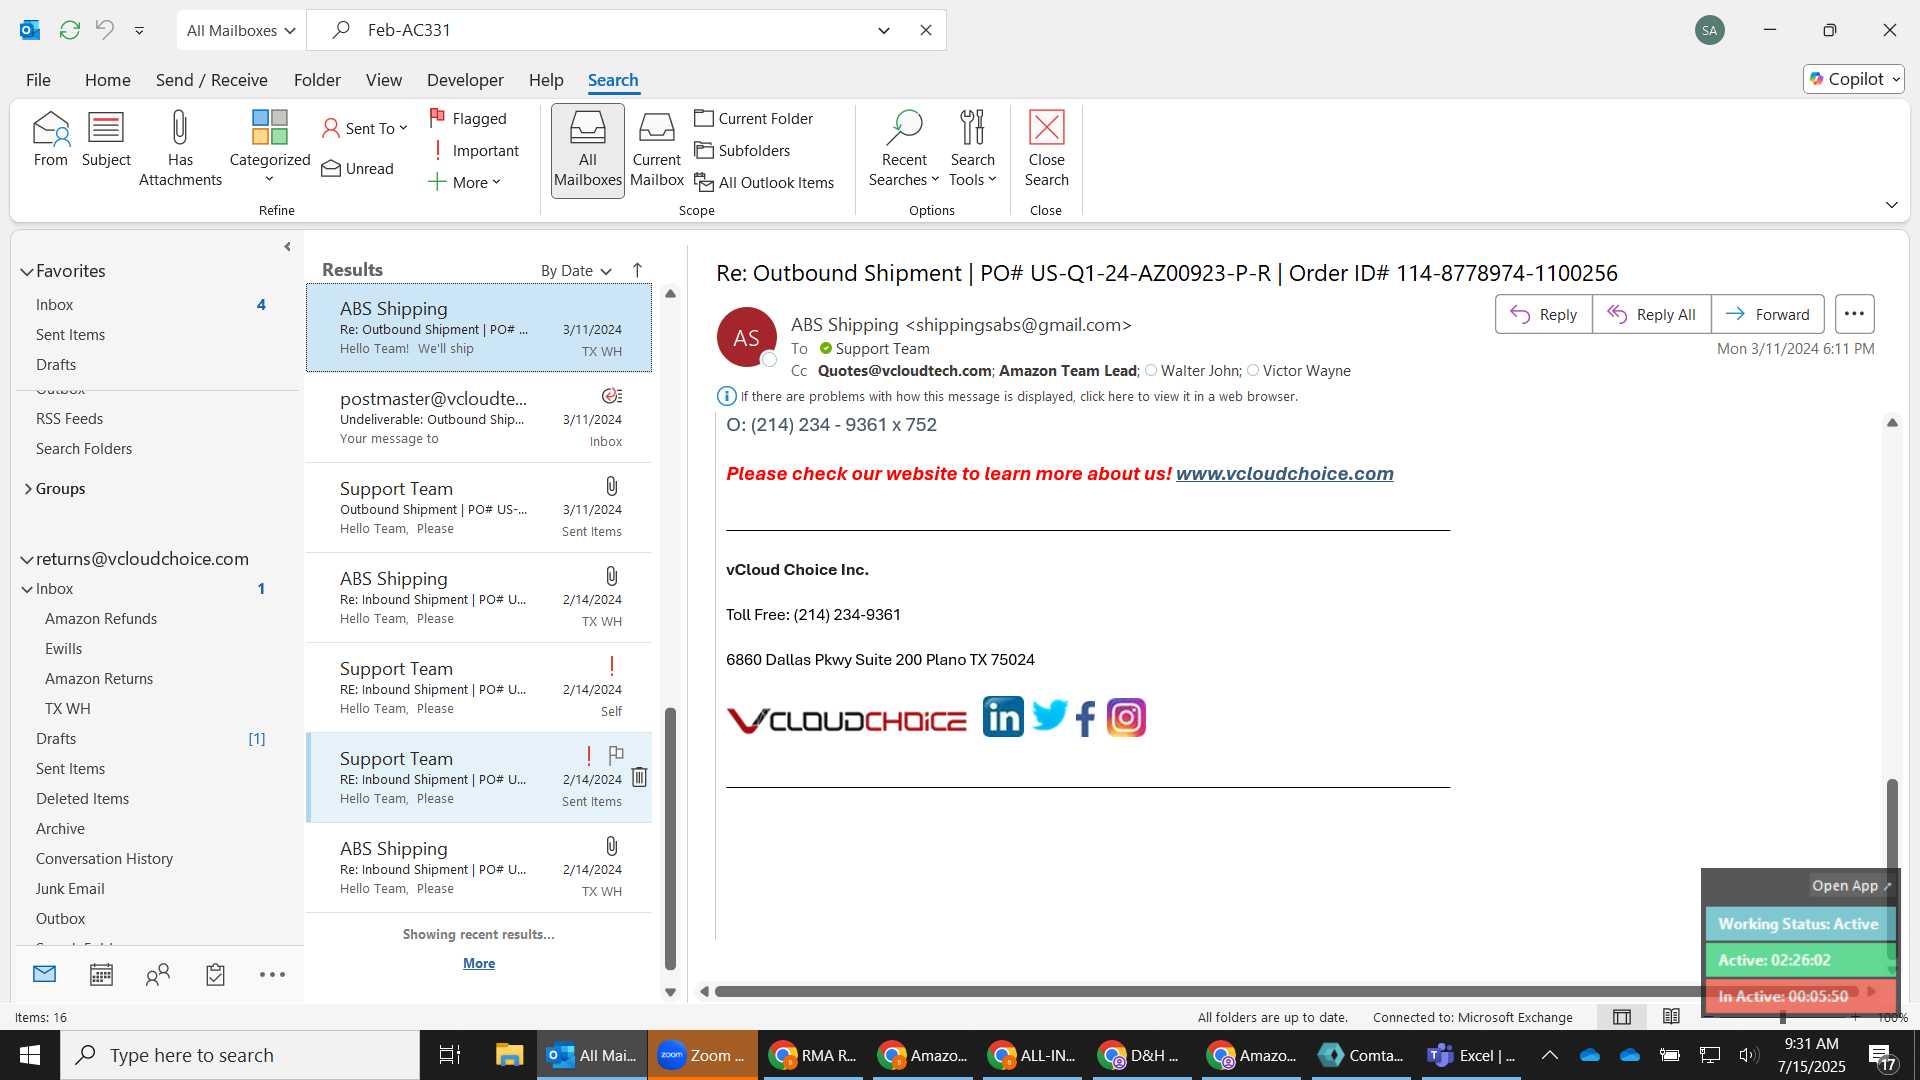Open Instagram icon in email signature
Image resolution: width=1920 pixels, height=1080 pixels.
(1126, 717)
